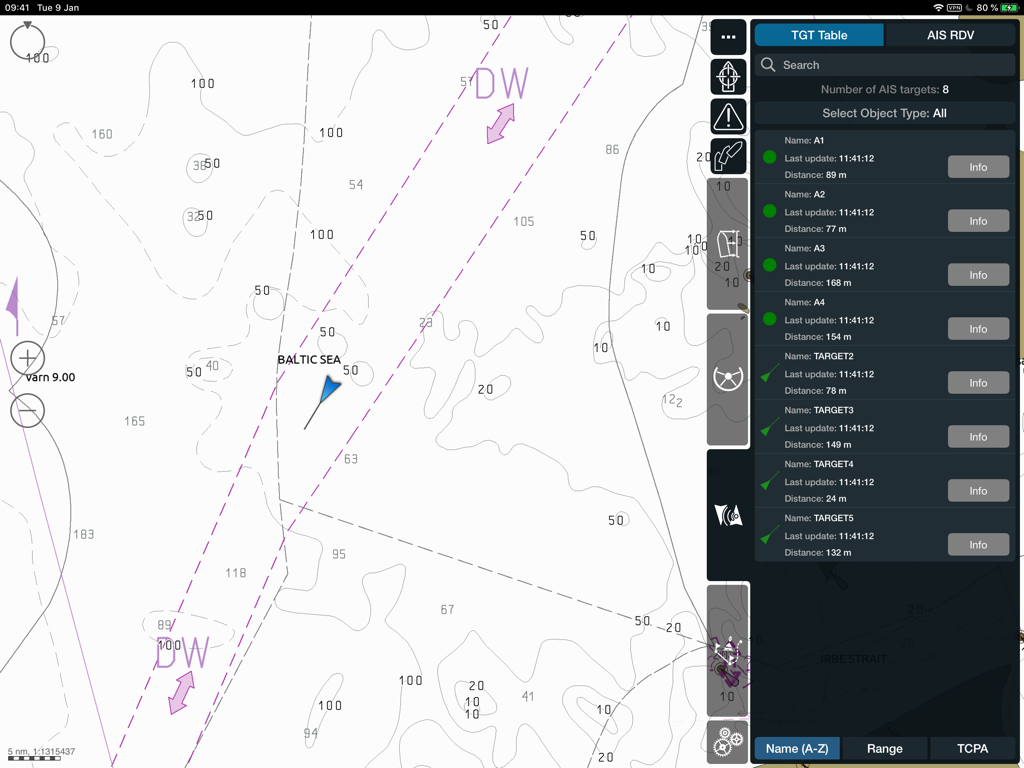Click the zoom-in magnifier icon
The height and width of the screenshot is (768, 1024).
pyautogui.click(x=27, y=358)
